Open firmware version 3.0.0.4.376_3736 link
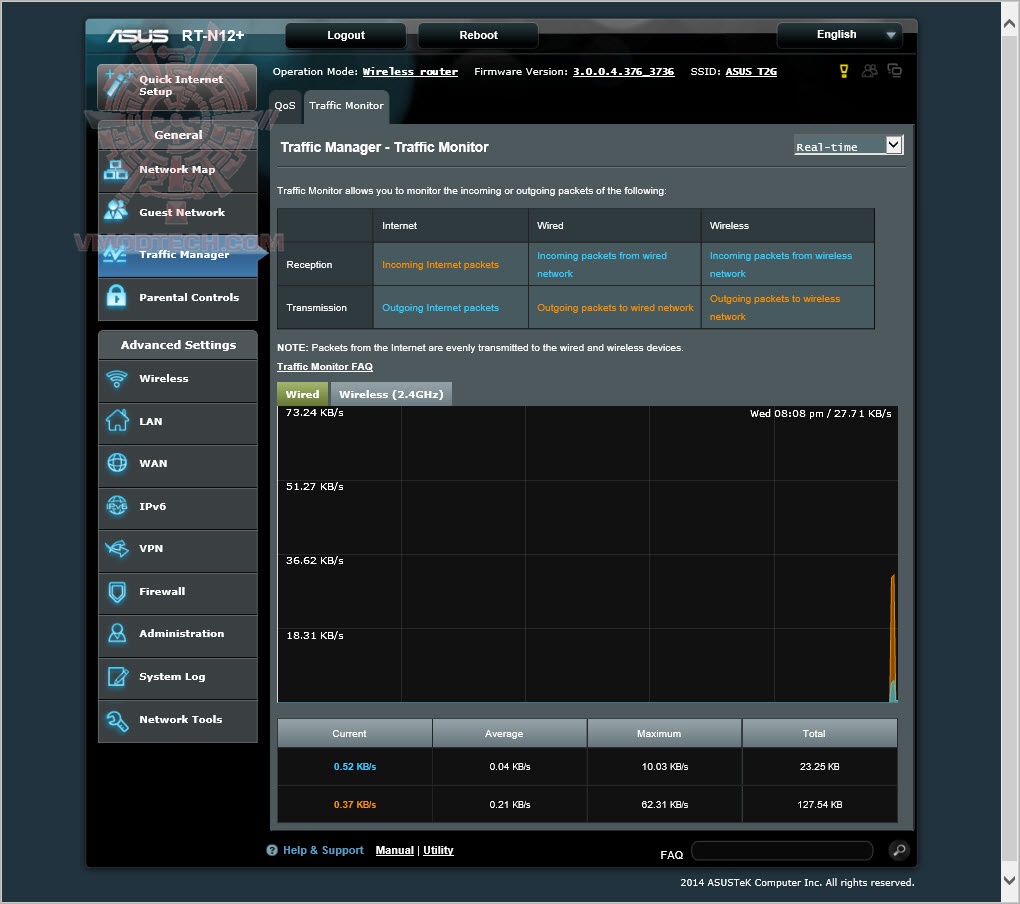1020x904 pixels. [623, 72]
